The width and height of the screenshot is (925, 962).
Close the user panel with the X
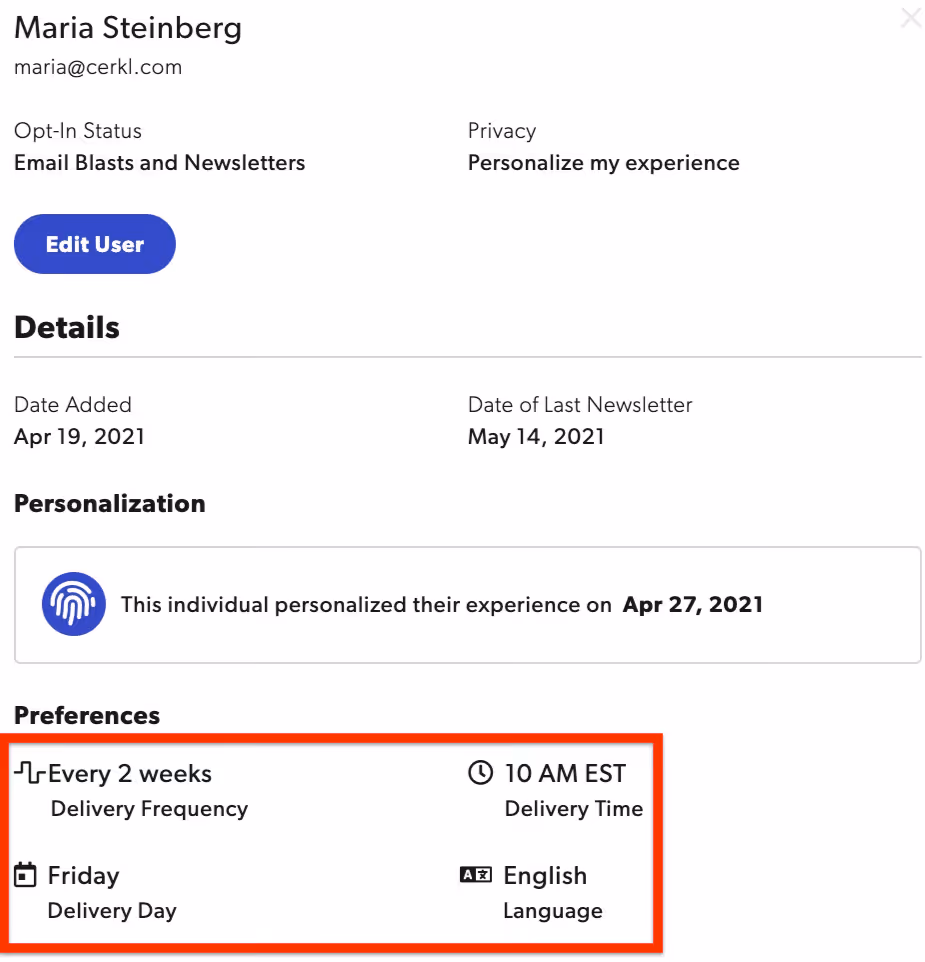[x=912, y=18]
